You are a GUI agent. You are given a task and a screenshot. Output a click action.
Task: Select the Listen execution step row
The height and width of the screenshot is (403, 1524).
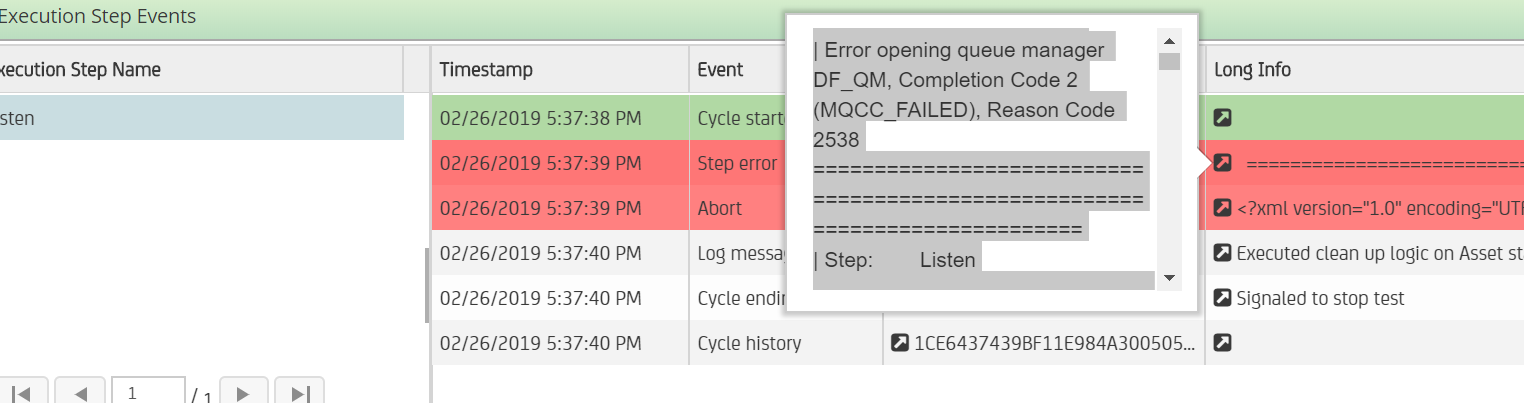pyautogui.click(x=201, y=118)
